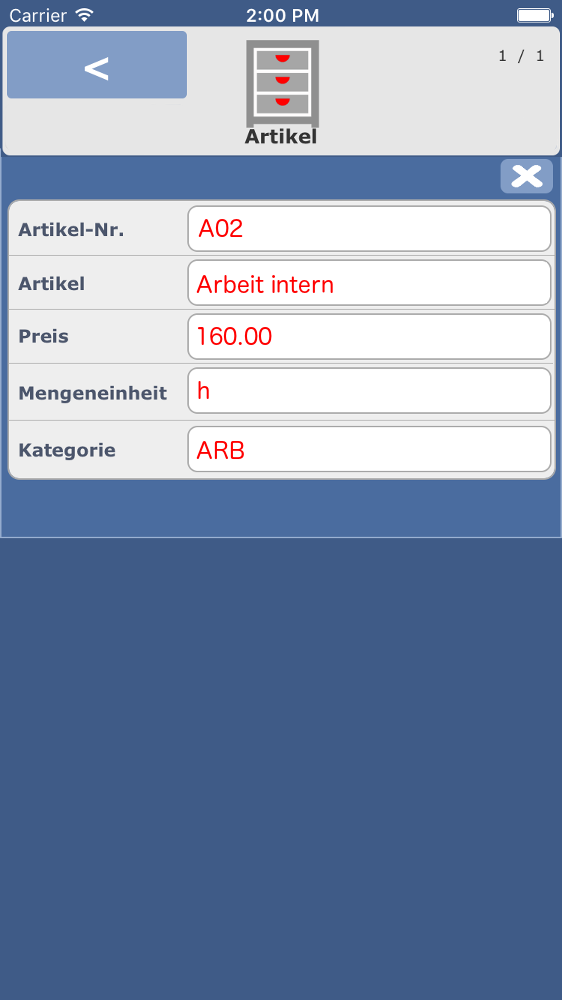Image resolution: width=562 pixels, height=1000 pixels.
Task: Click the Preis field showing 160.00
Action: pos(369,337)
